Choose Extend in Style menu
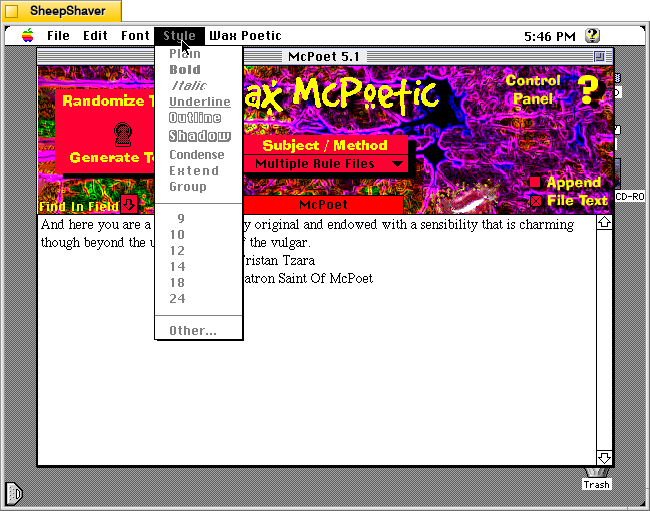 [199, 171]
